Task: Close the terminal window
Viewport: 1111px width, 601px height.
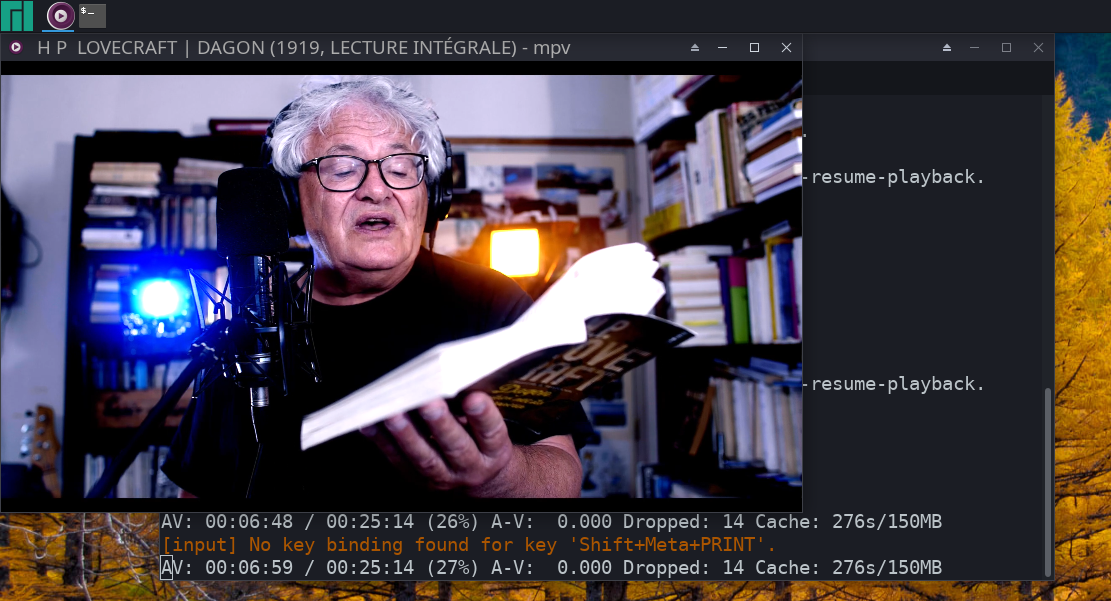Action: pos(1039,48)
